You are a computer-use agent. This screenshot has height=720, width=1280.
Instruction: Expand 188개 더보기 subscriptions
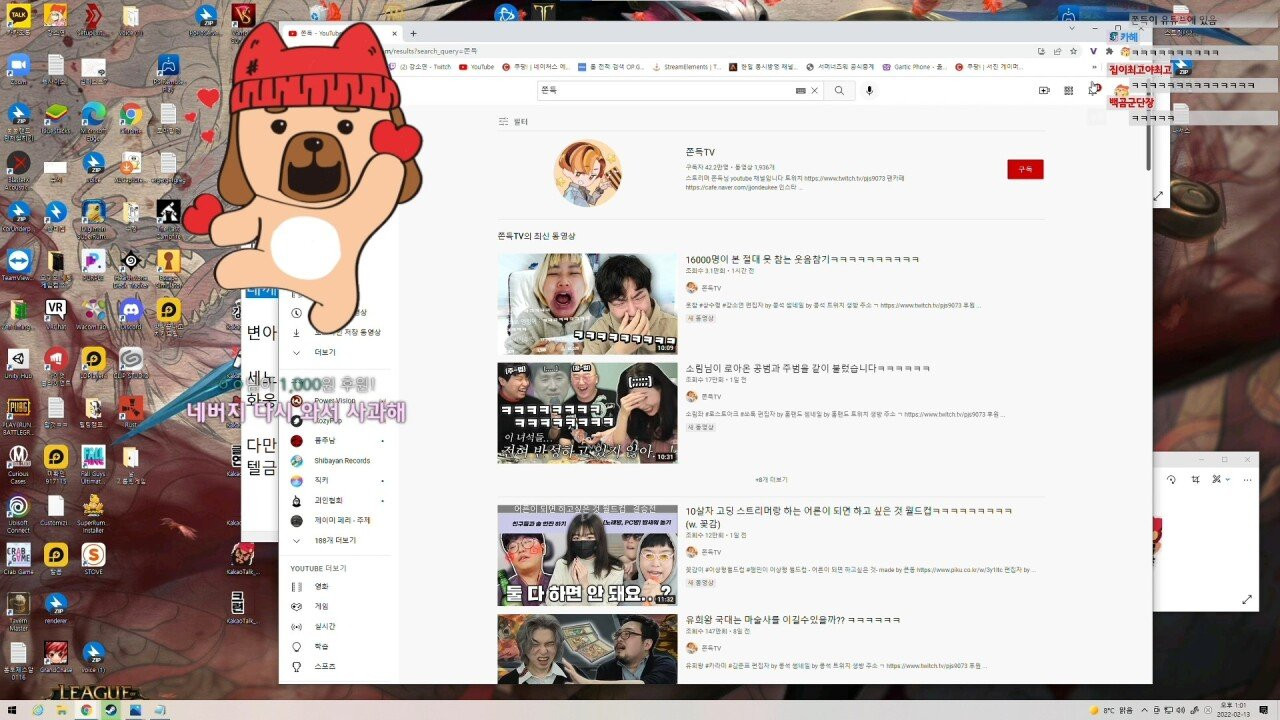[x=335, y=540]
